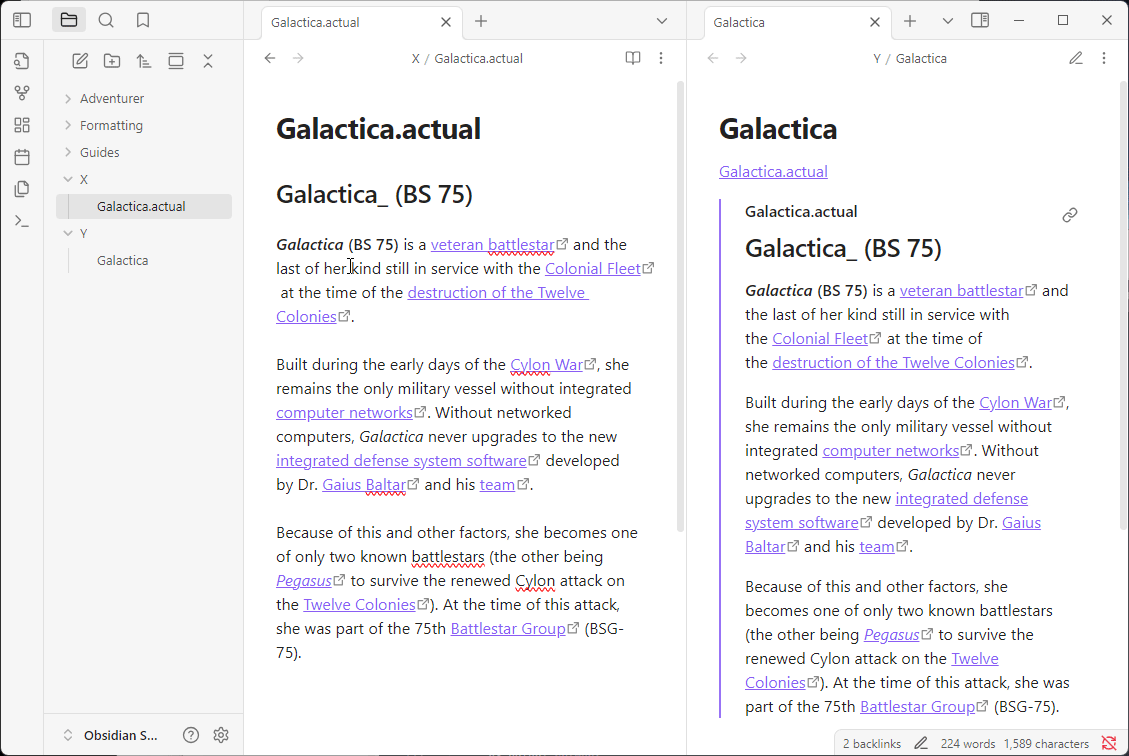This screenshot has height=756, width=1129.
Task: Open the canvas icon in ribbon
Action: [22, 125]
